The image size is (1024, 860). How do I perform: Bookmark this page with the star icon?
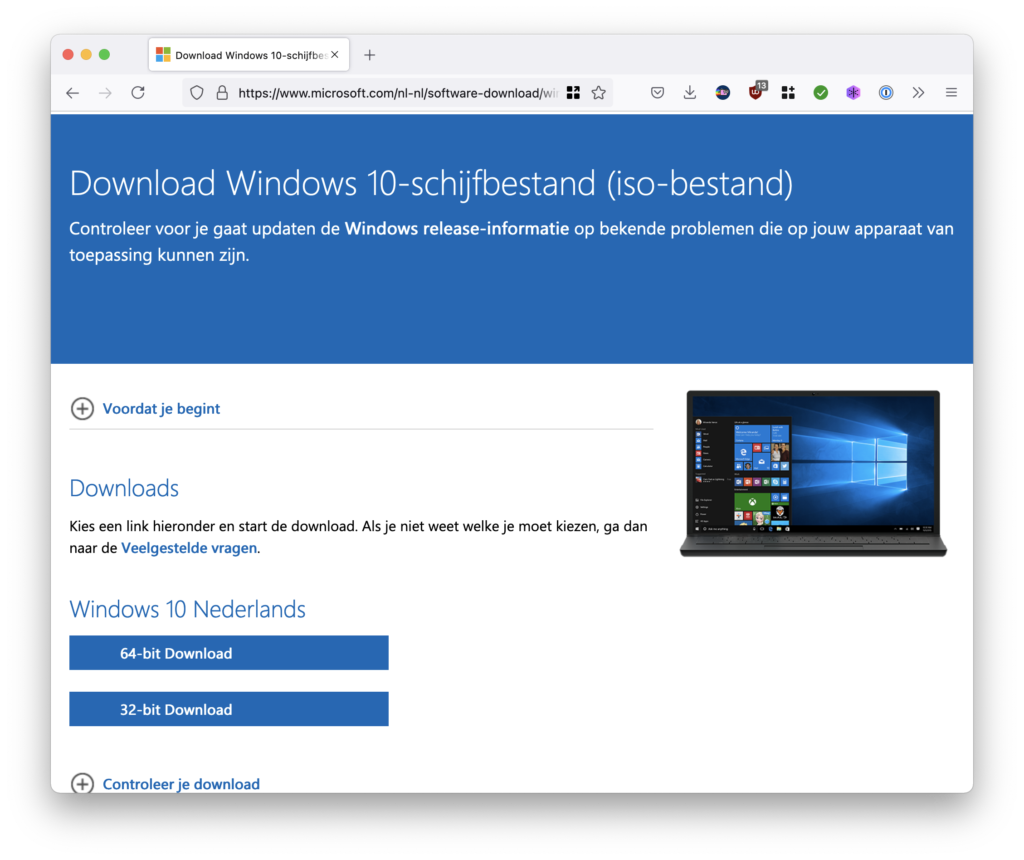click(x=599, y=93)
